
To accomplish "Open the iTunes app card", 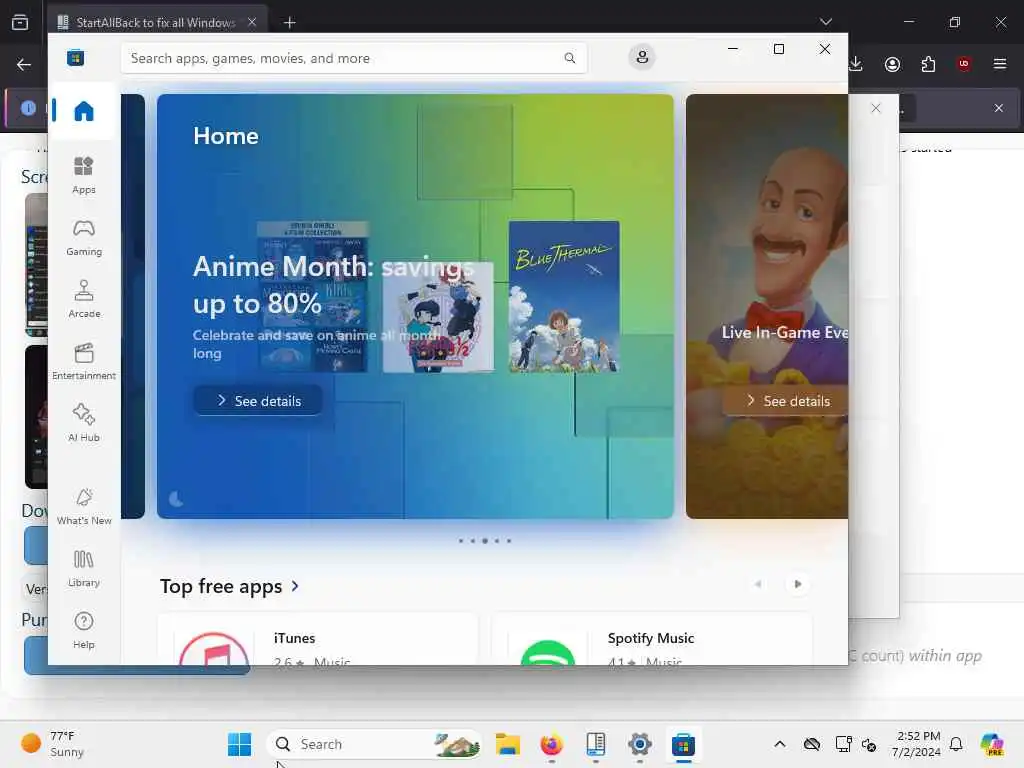I will coord(318,640).
